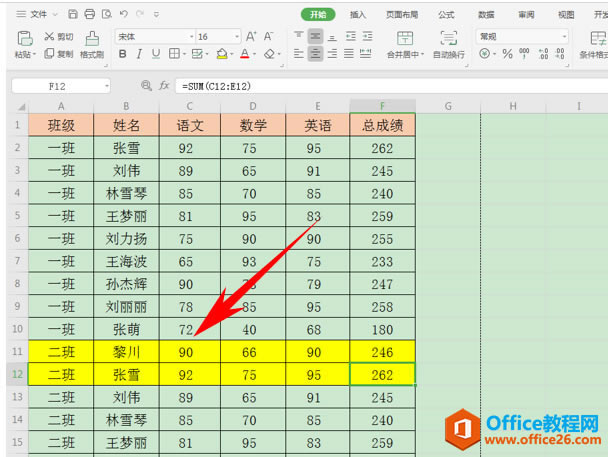Open Print Preview icon

(107, 14)
